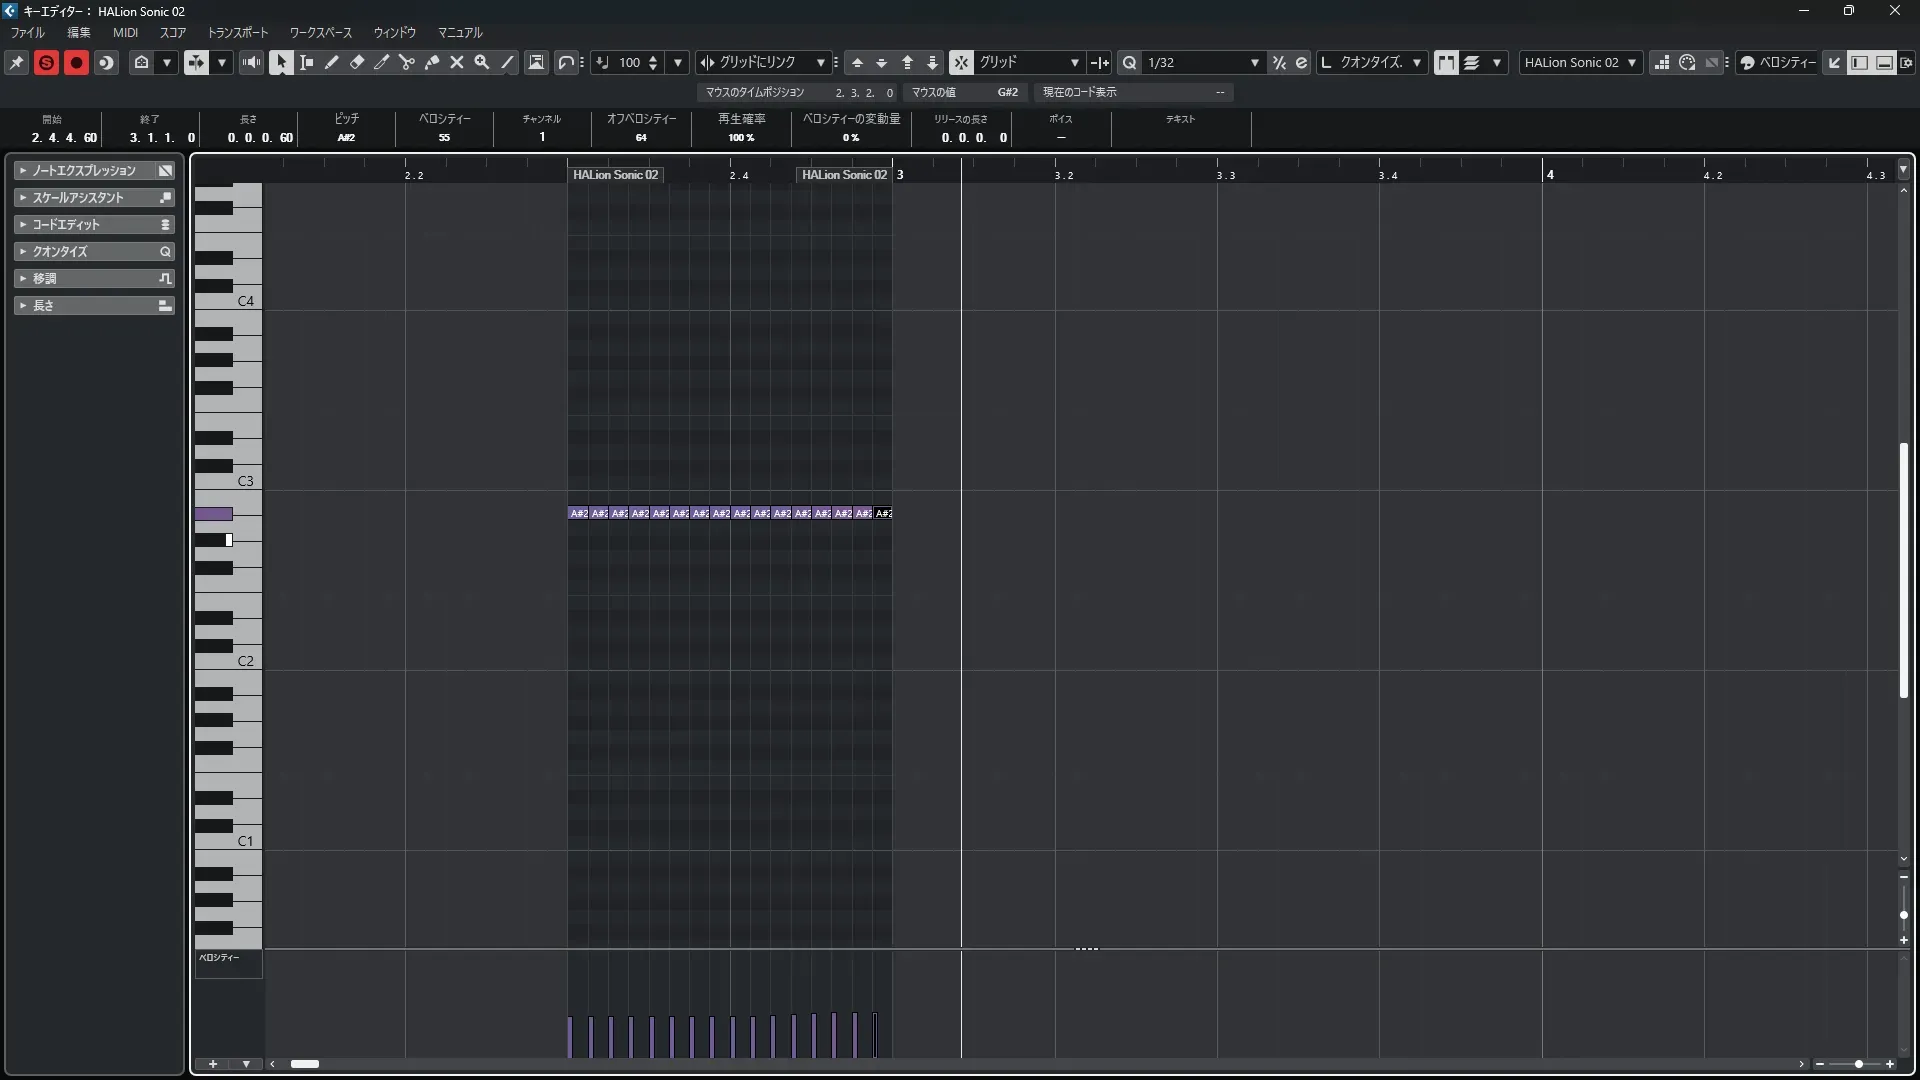Open the グリッドにリンク snap mode dropdown
1920x1080 pixels.
click(x=820, y=62)
